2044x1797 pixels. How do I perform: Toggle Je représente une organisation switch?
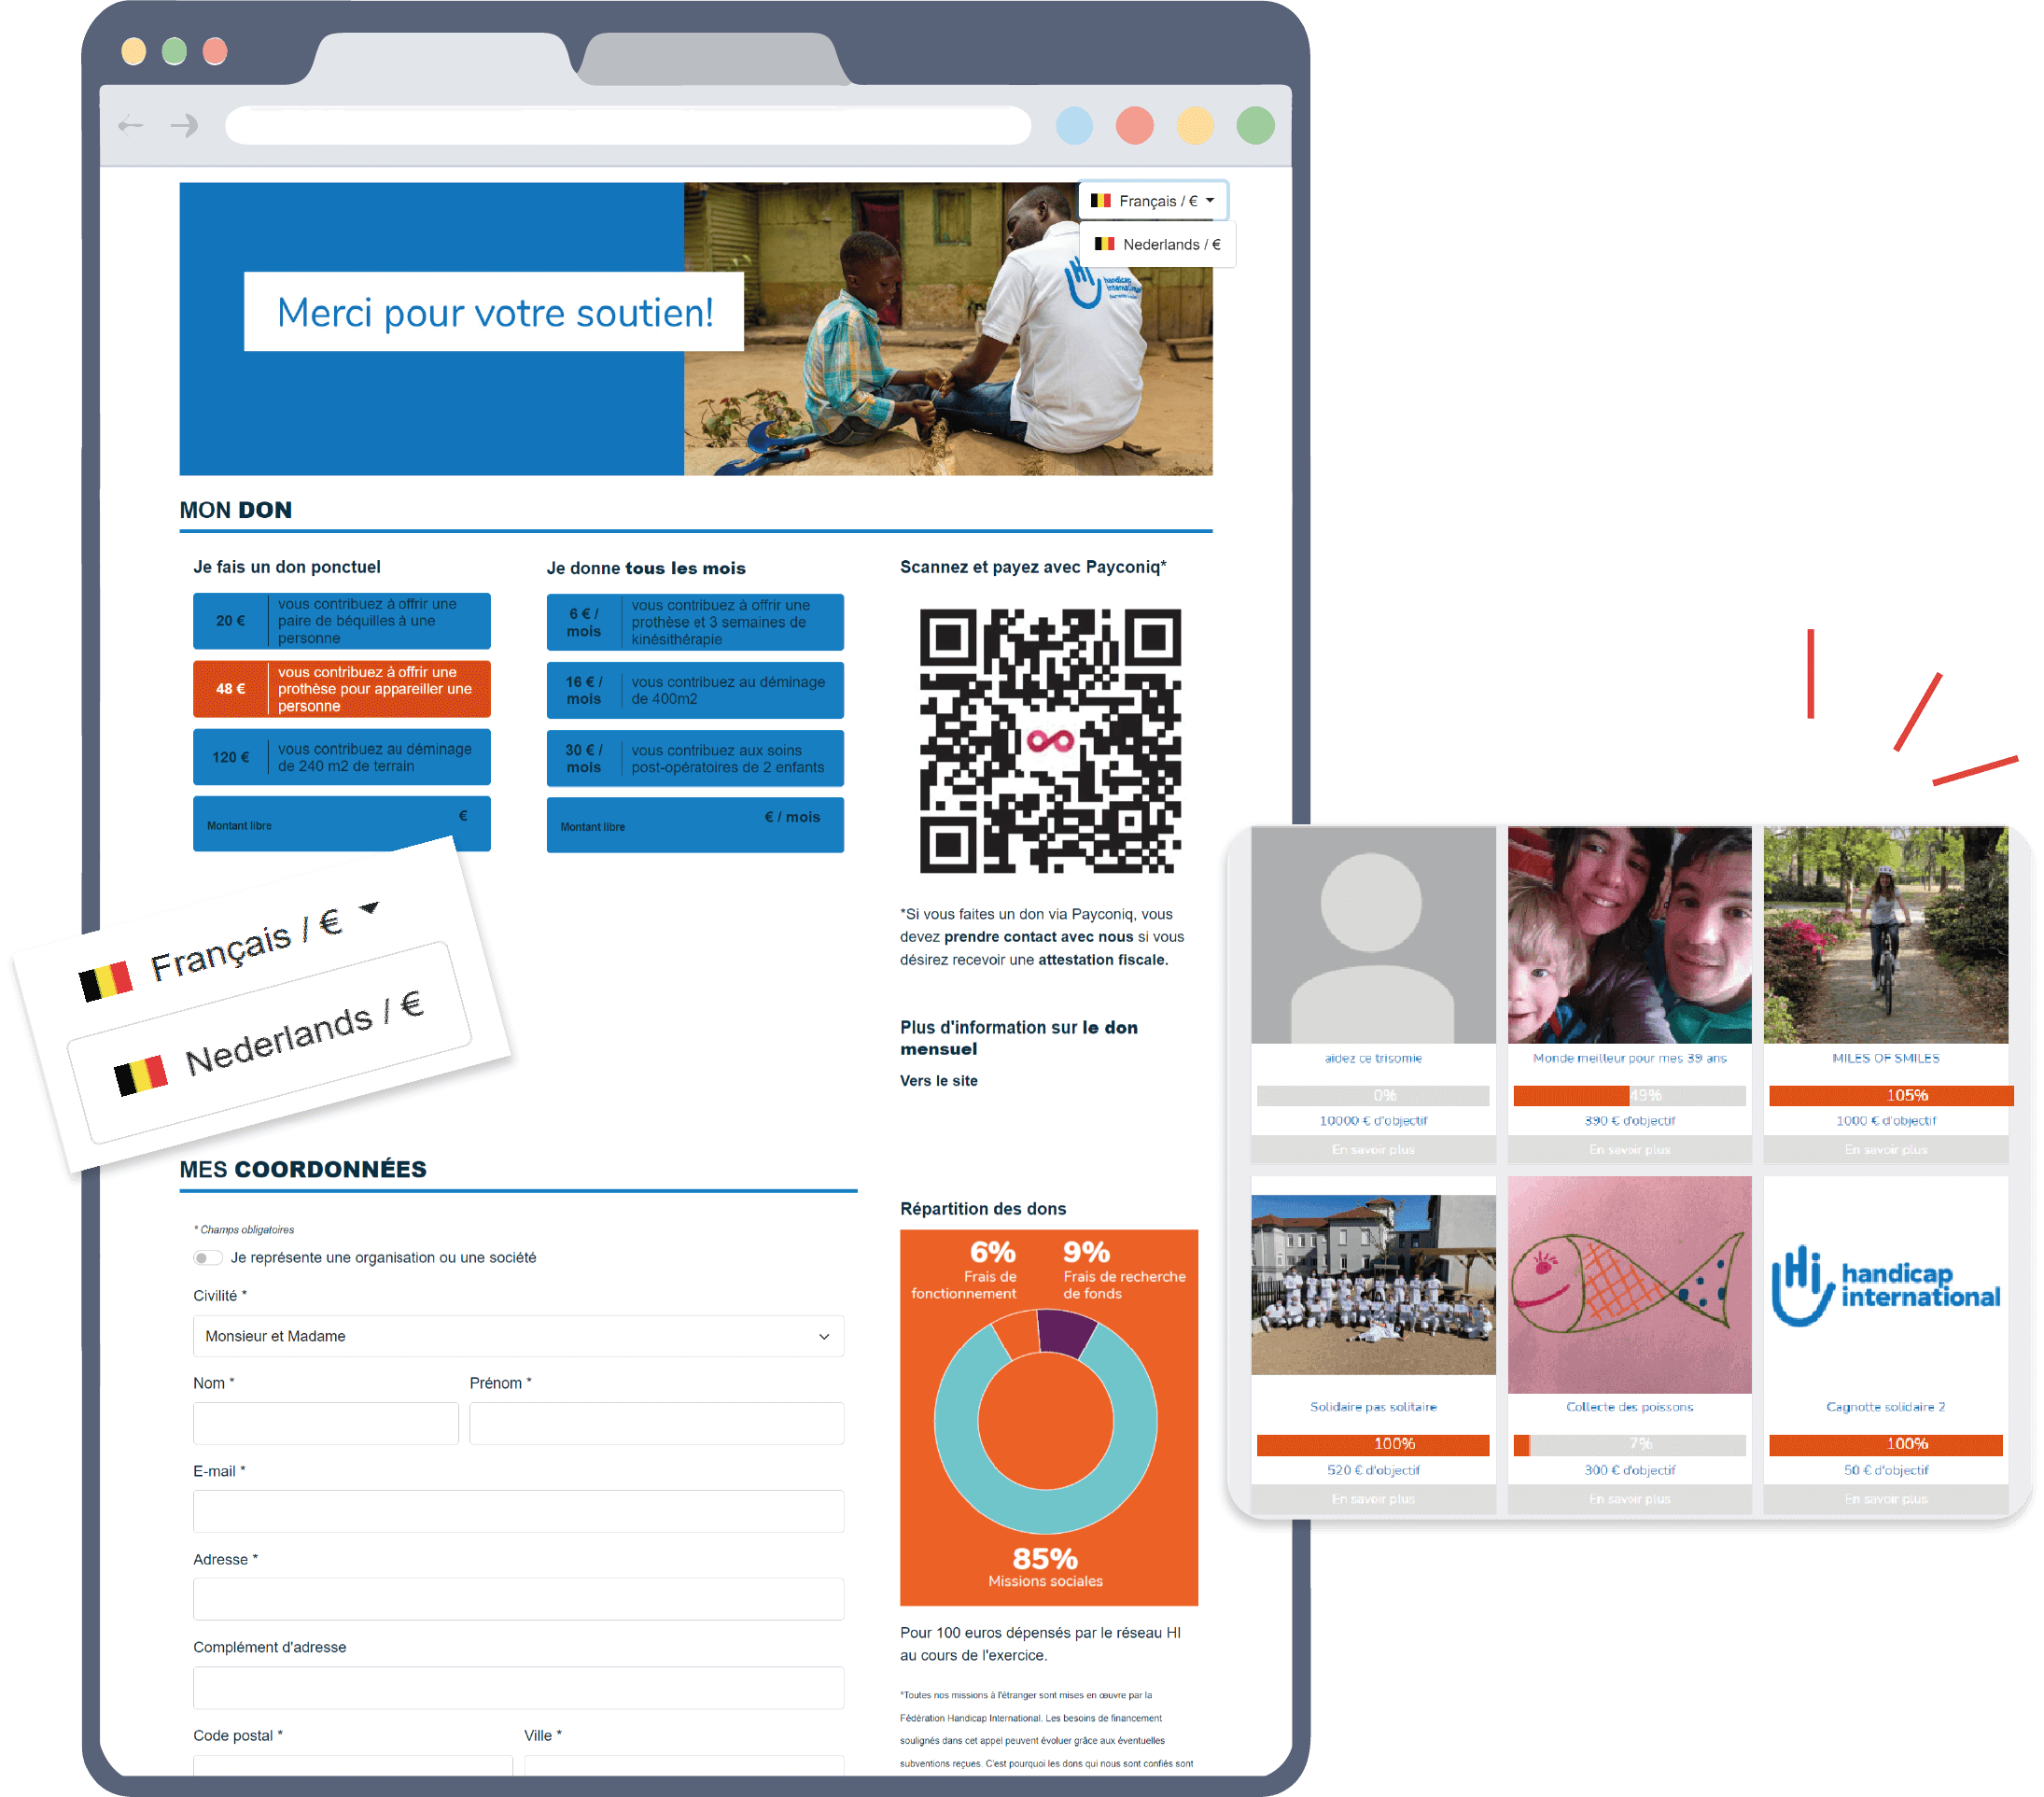coord(207,1258)
